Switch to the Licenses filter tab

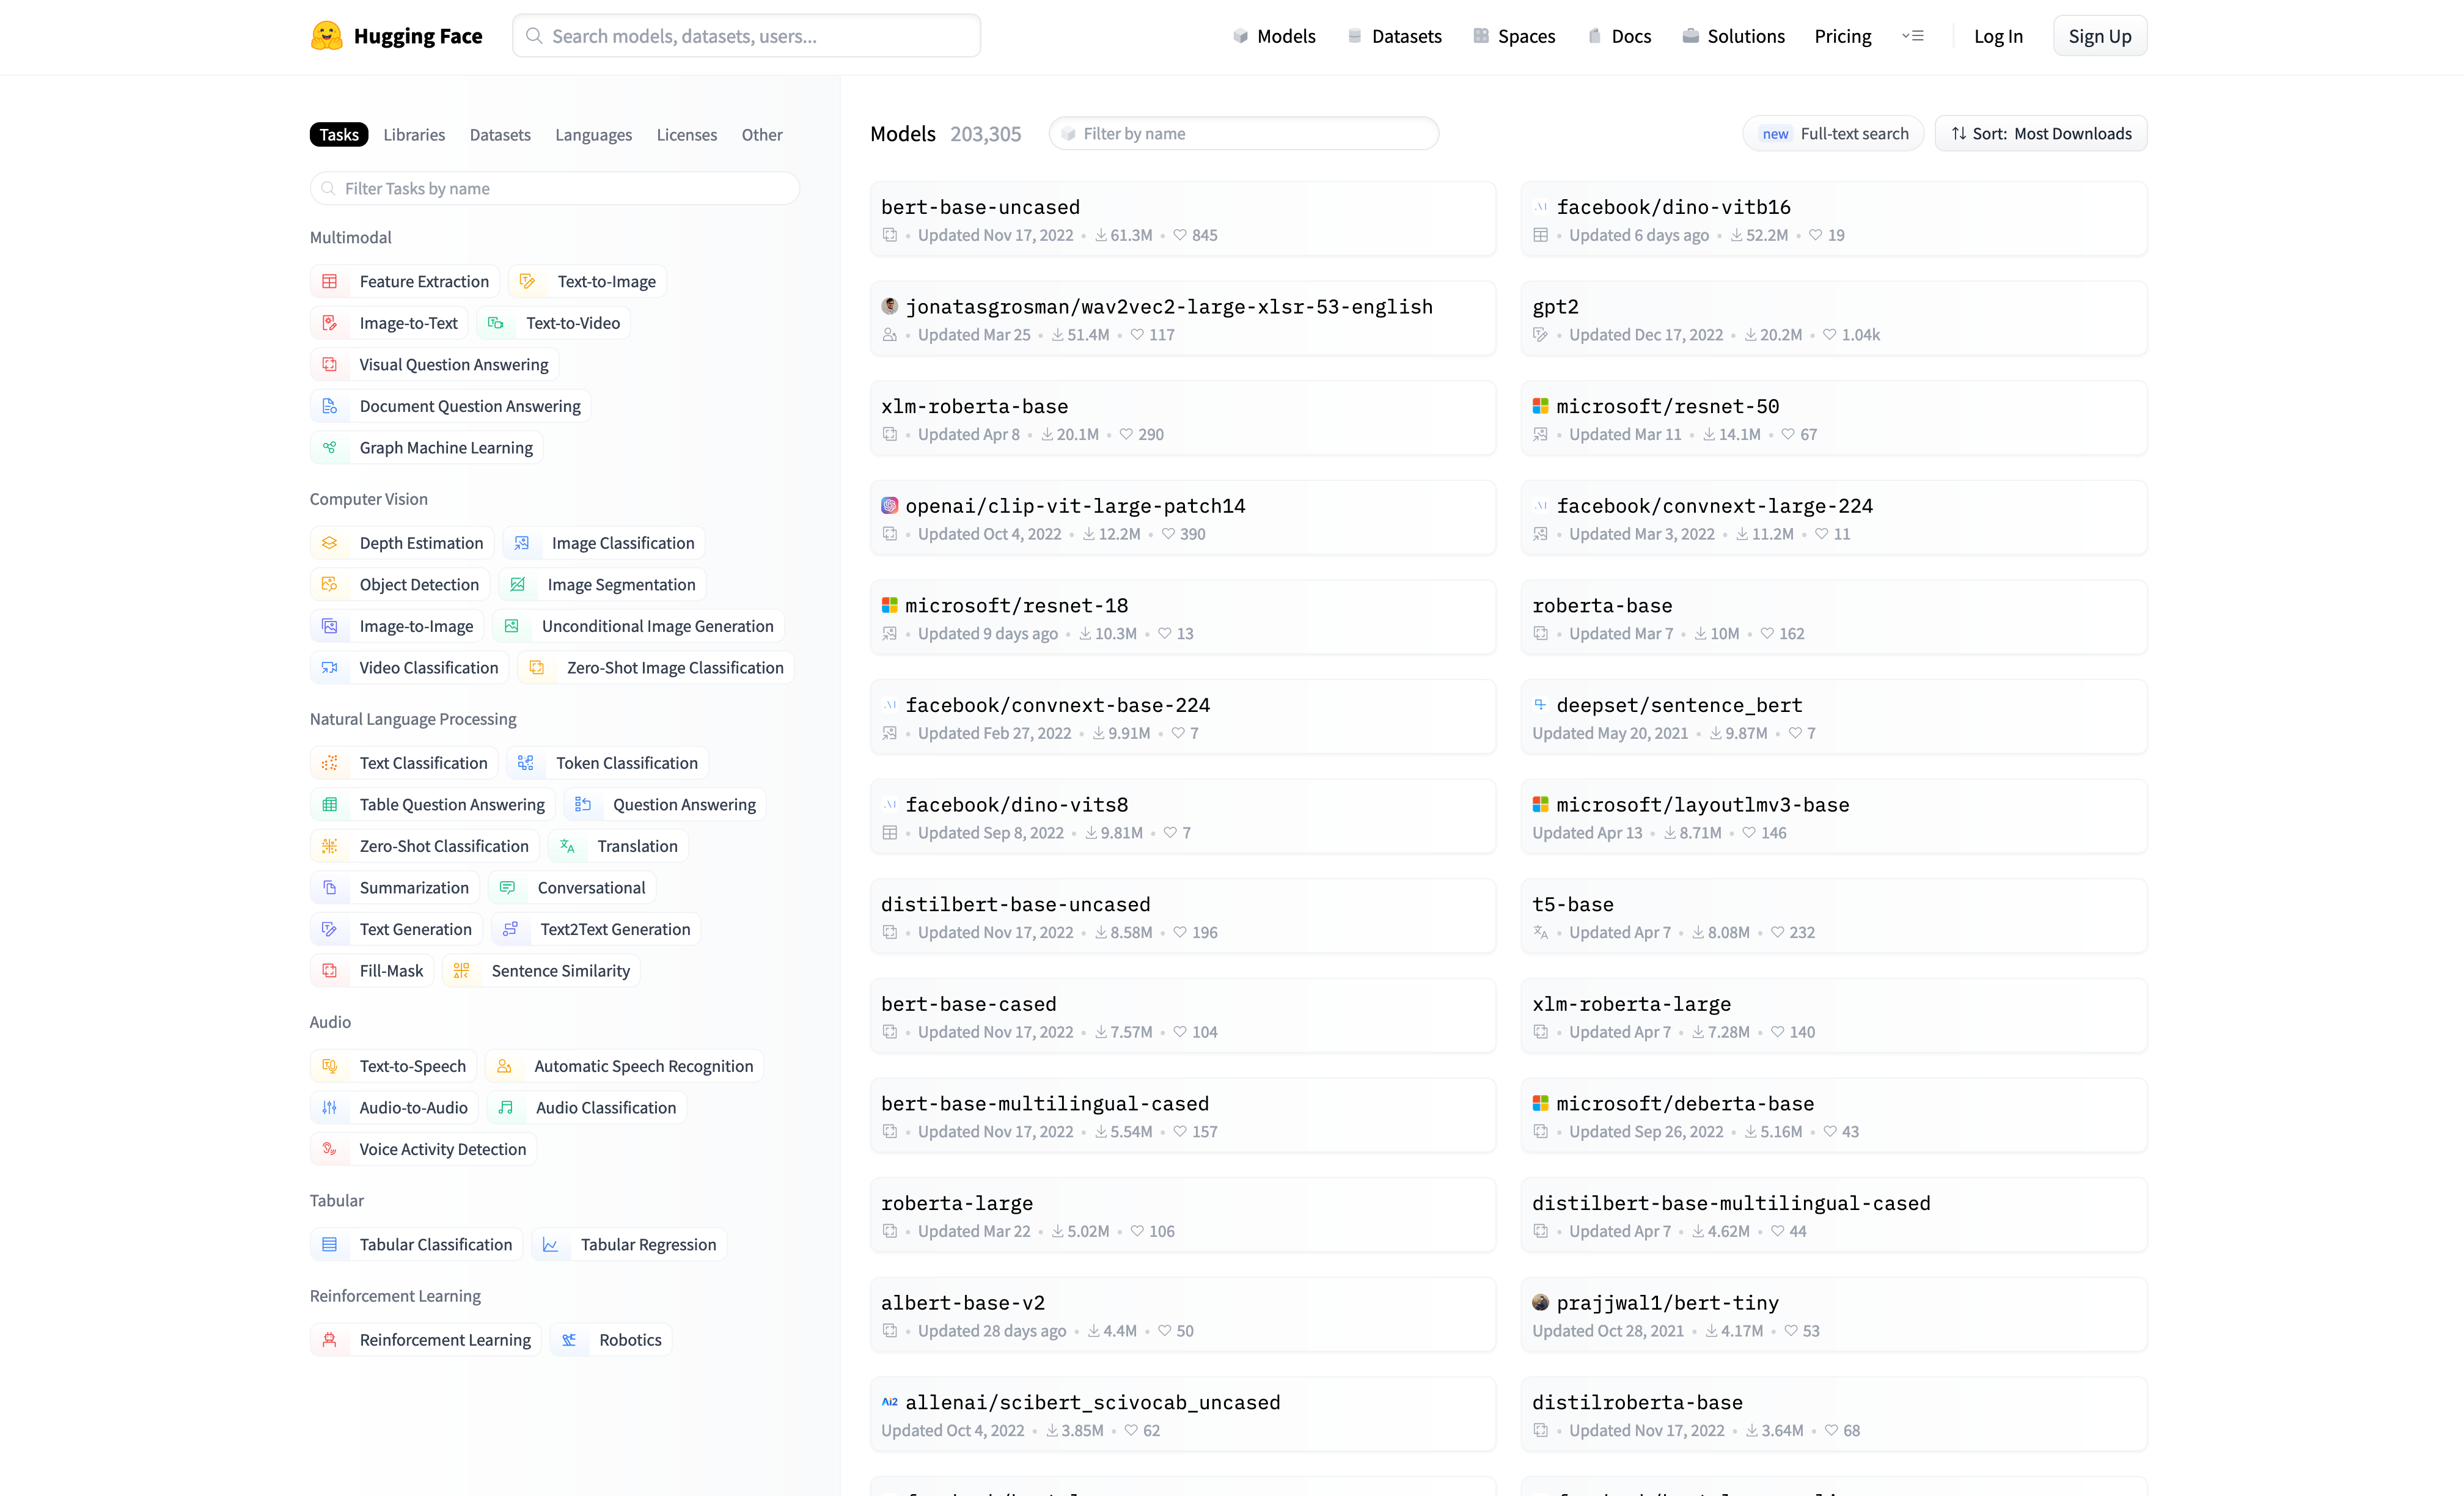pos(686,135)
